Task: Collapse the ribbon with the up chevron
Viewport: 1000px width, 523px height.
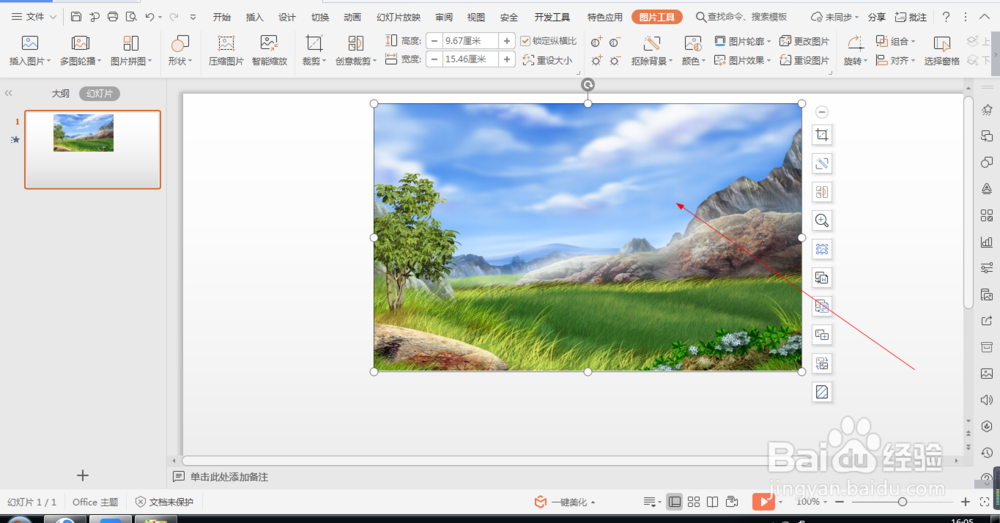Action: coord(985,17)
